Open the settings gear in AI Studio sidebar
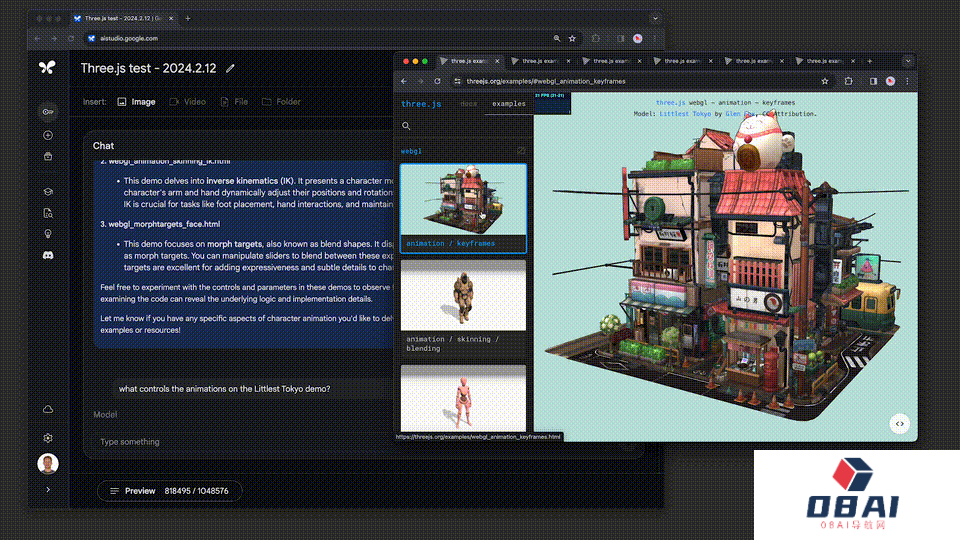The image size is (960, 540). (x=48, y=438)
